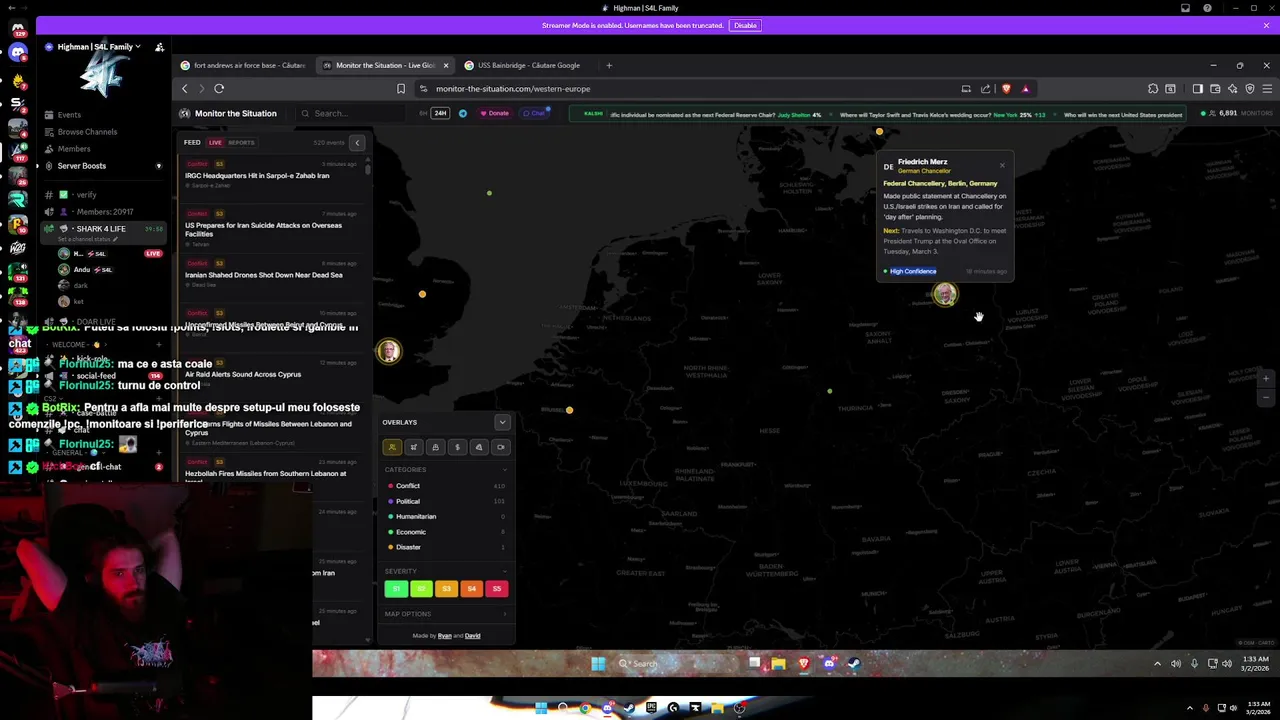Toggle the browser sidebar panel icon
The image size is (1280, 720).
[1198, 89]
